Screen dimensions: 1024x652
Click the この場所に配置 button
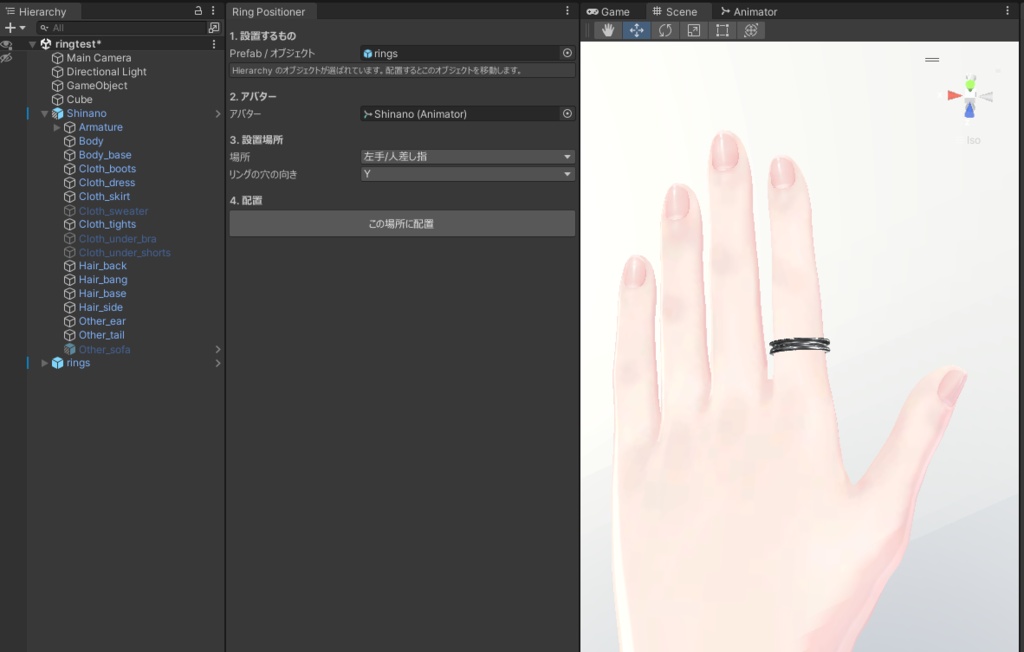tap(402, 223)
